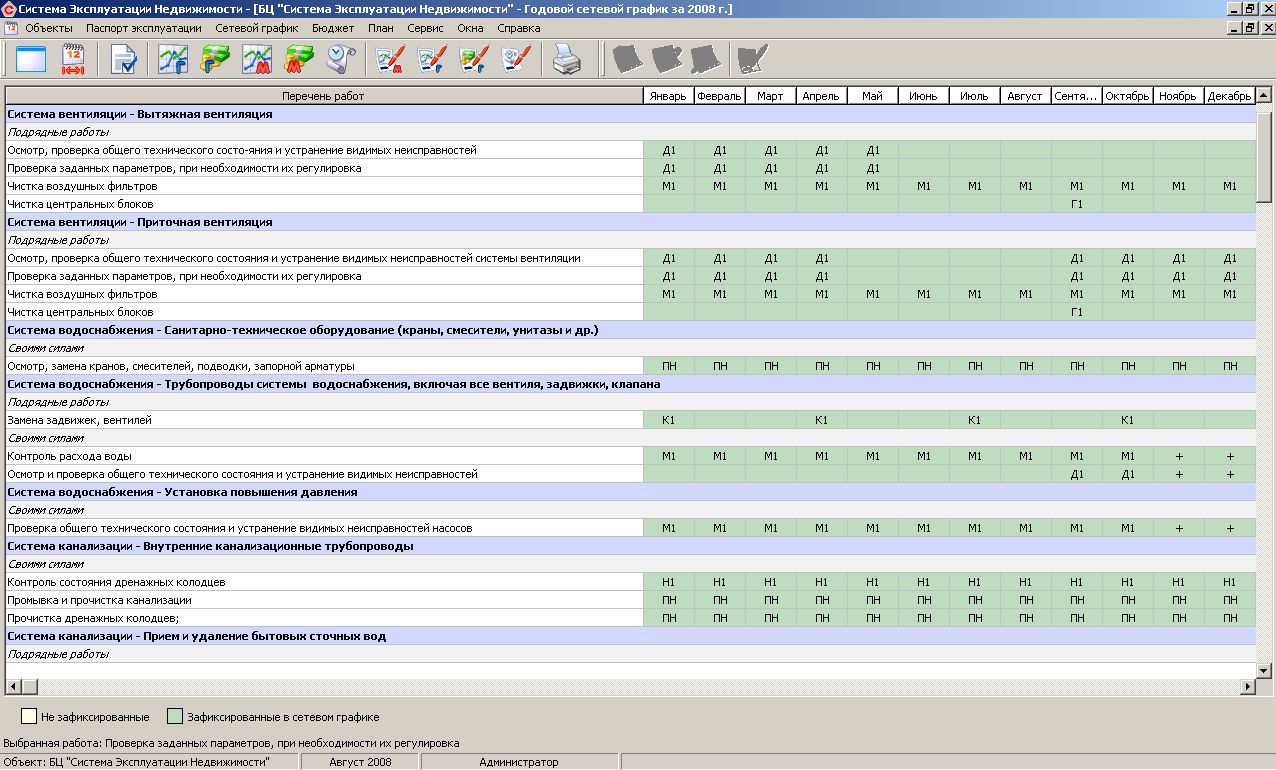1276x770 pixels.
Task: Click the money stack icon with red M
Action: (300, 60)
